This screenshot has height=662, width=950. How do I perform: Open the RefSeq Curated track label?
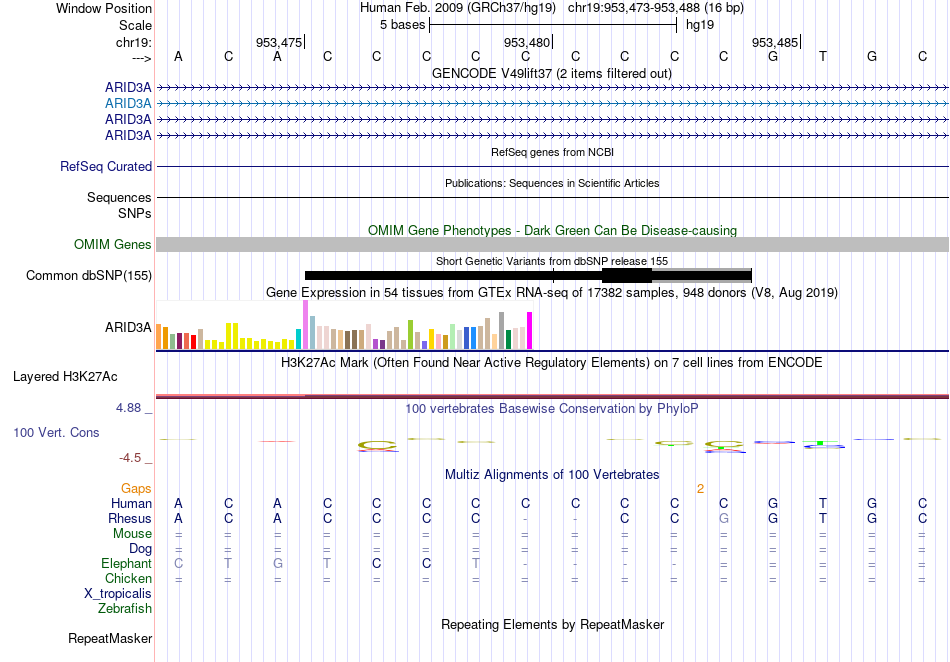tap(105, 166)
